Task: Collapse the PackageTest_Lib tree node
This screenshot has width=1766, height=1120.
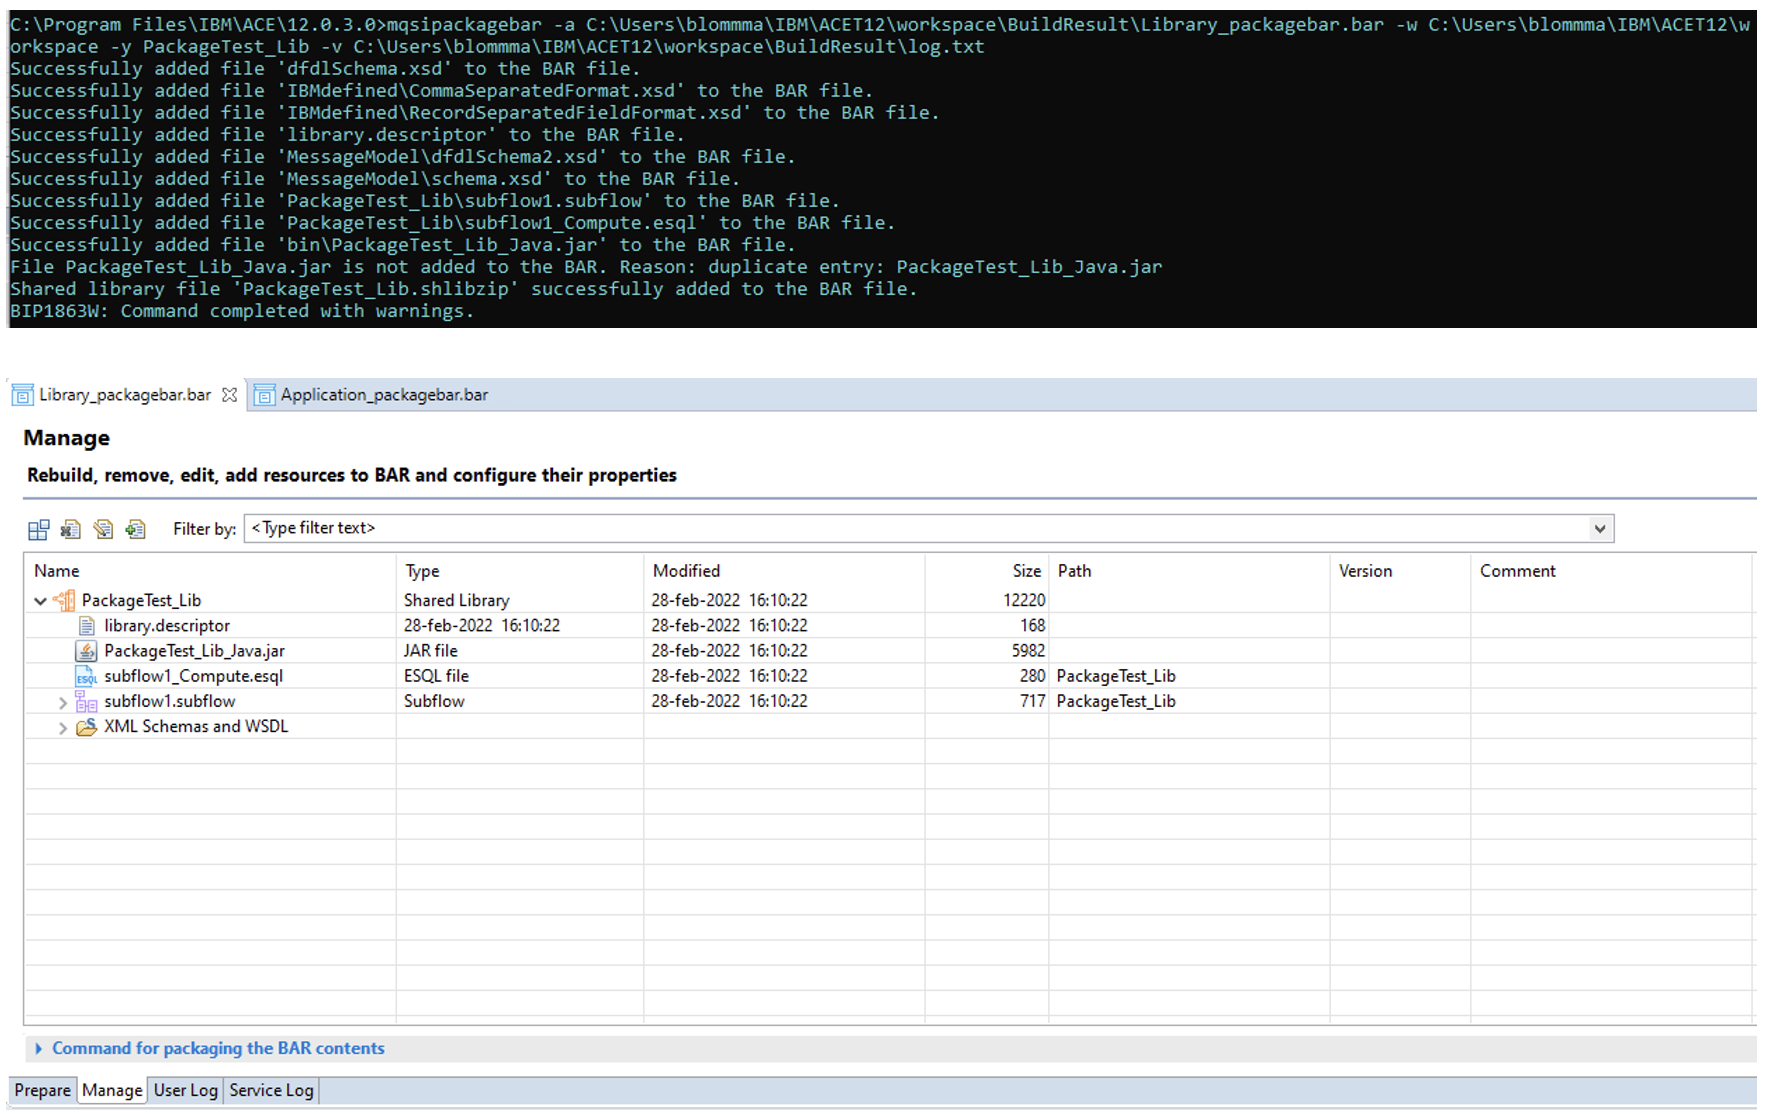Action: [x=40, y=601]
